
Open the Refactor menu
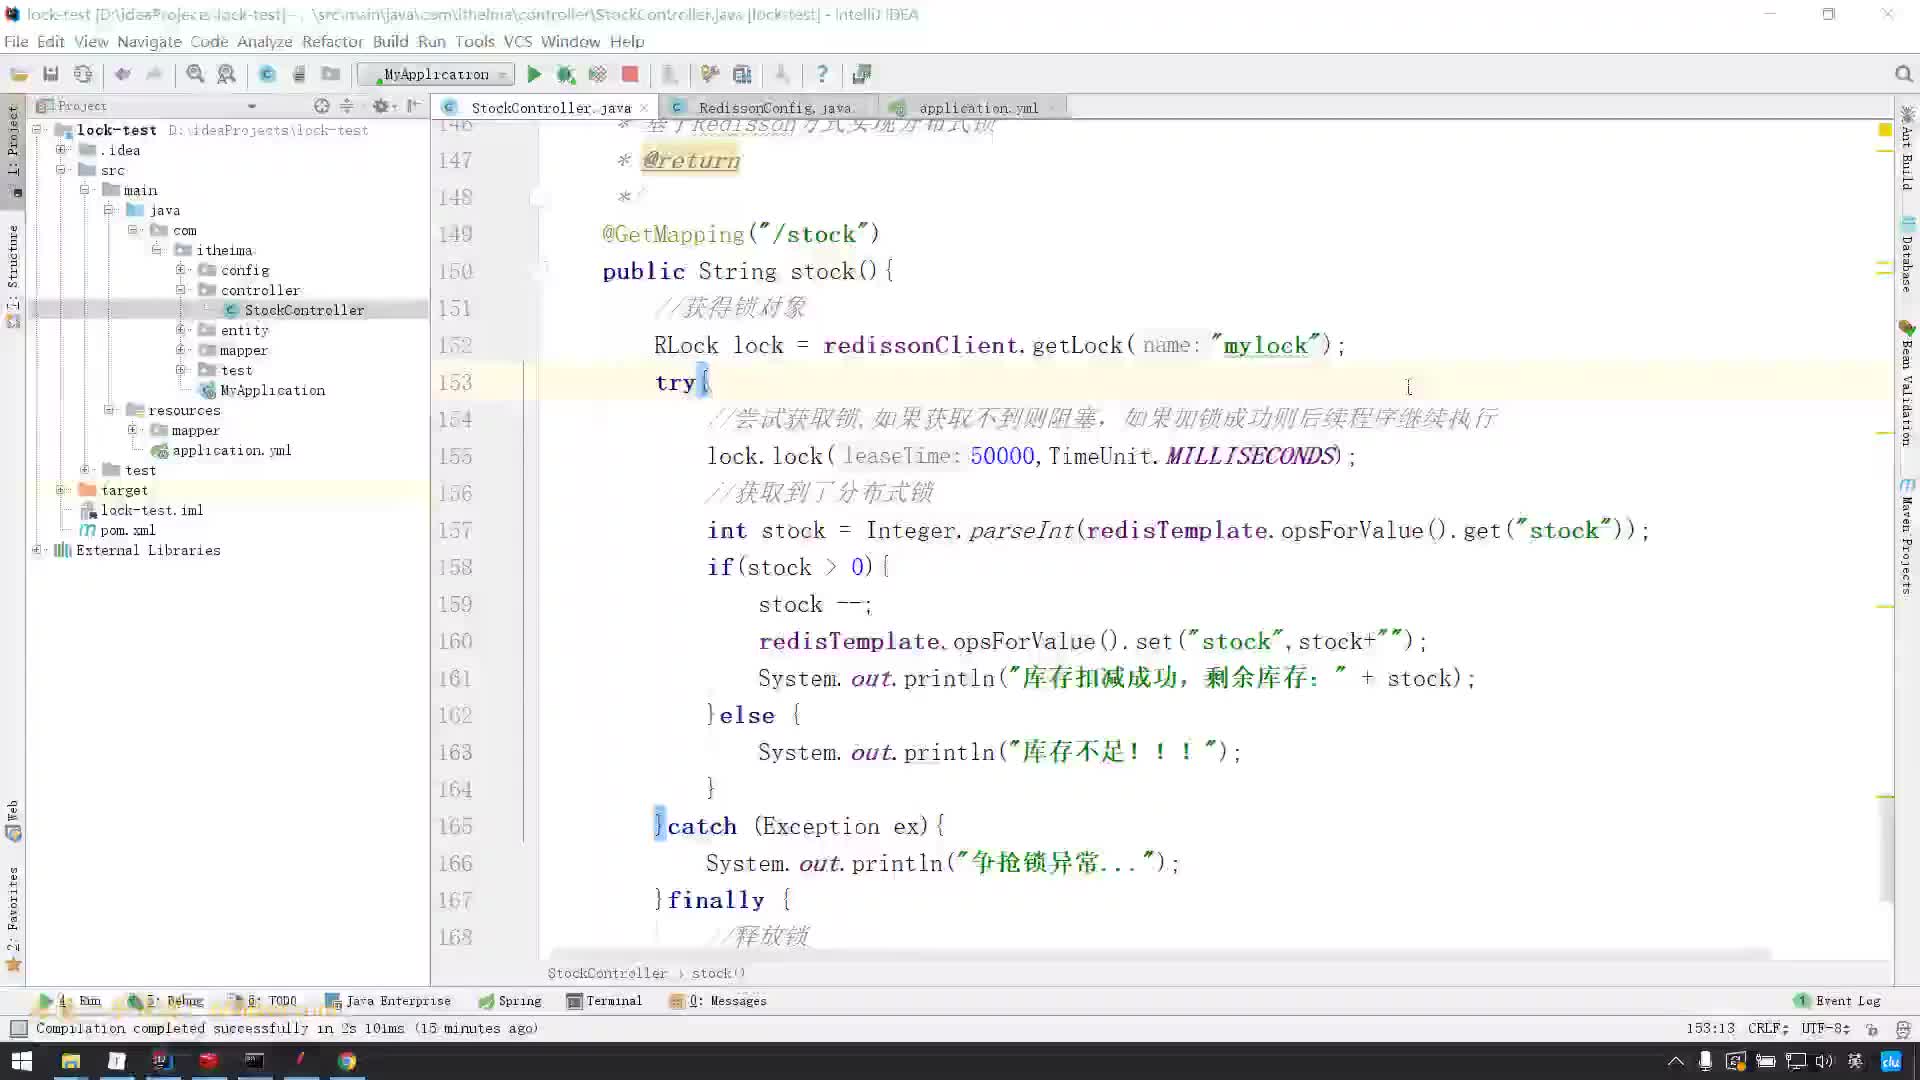(x=332, y=41)
